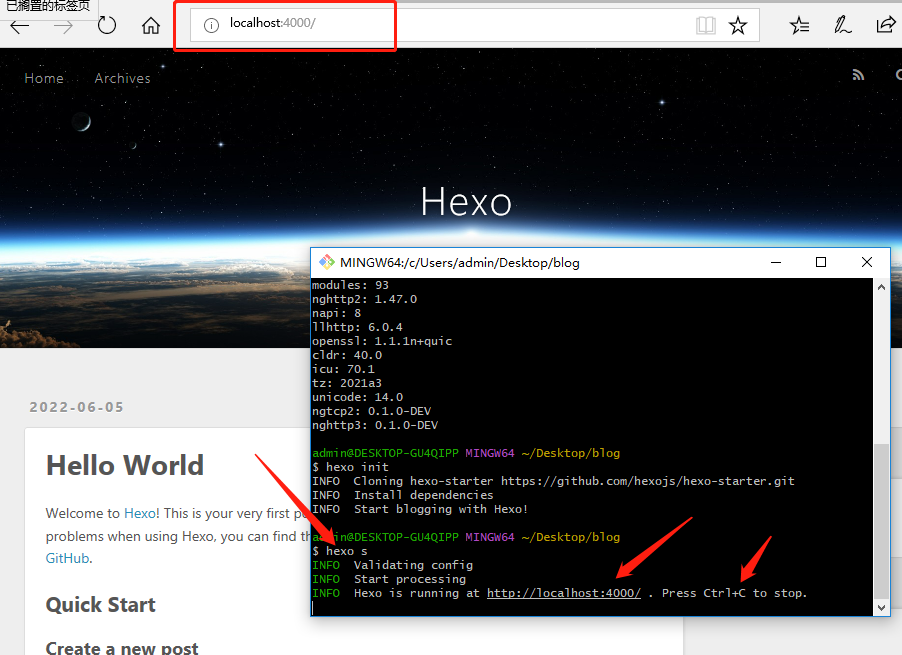This screenshot has width=902, height=655.
Task: Minimize the MINGW64 terminal window
Action: point(776,262)
